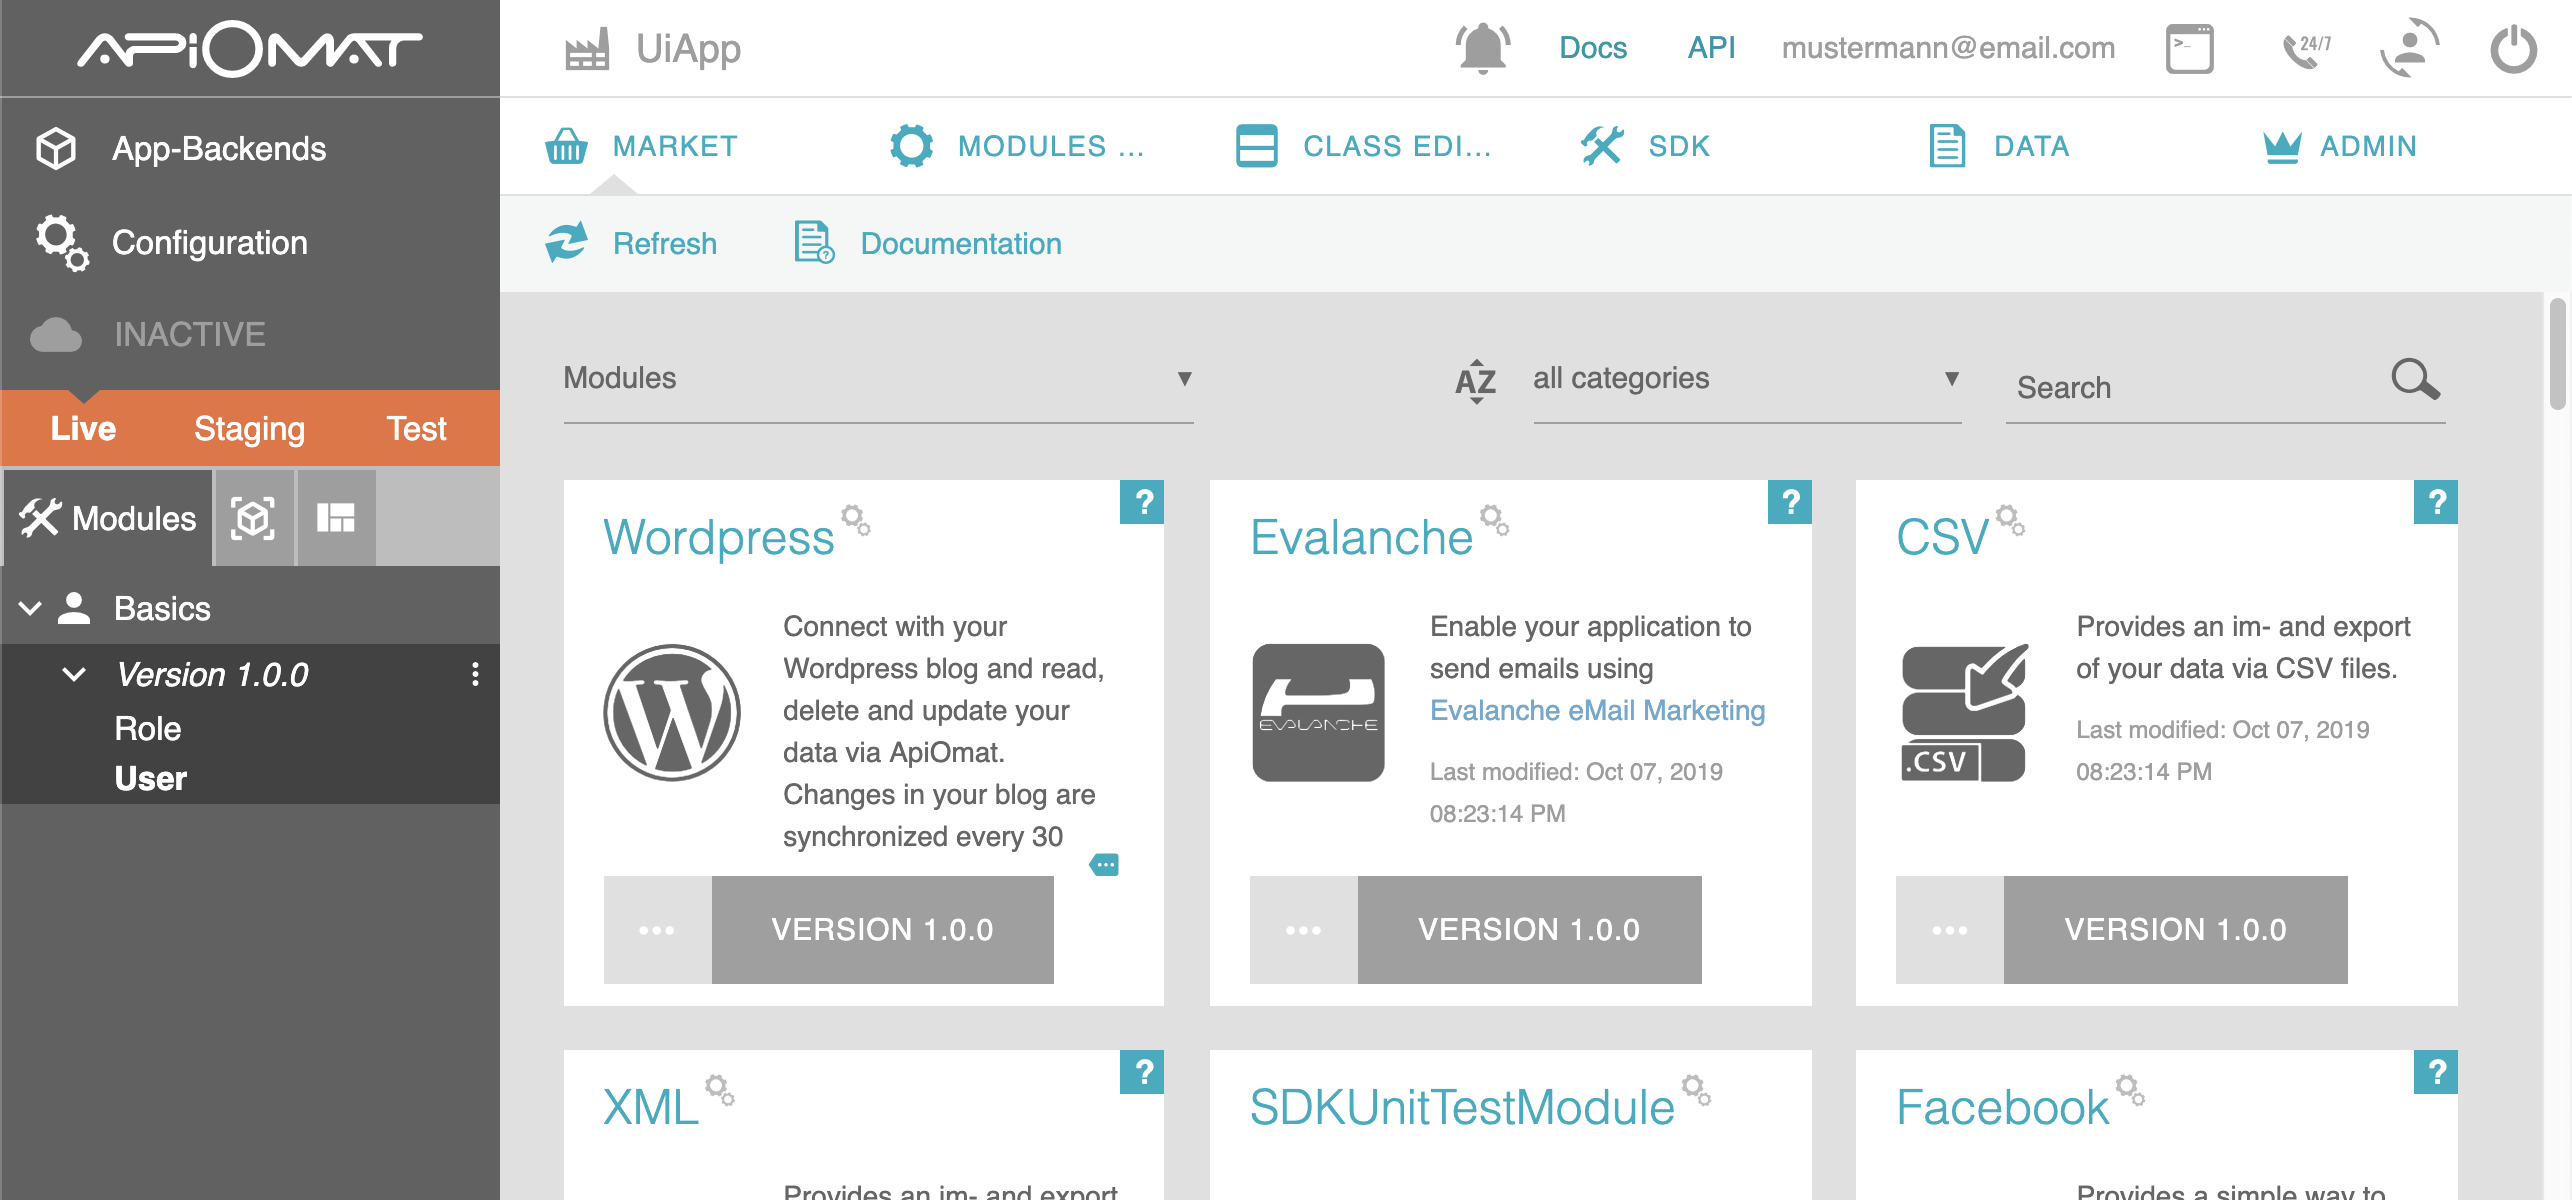
Task: Open Wordpress more options dots button
Action: pos(657,930)
